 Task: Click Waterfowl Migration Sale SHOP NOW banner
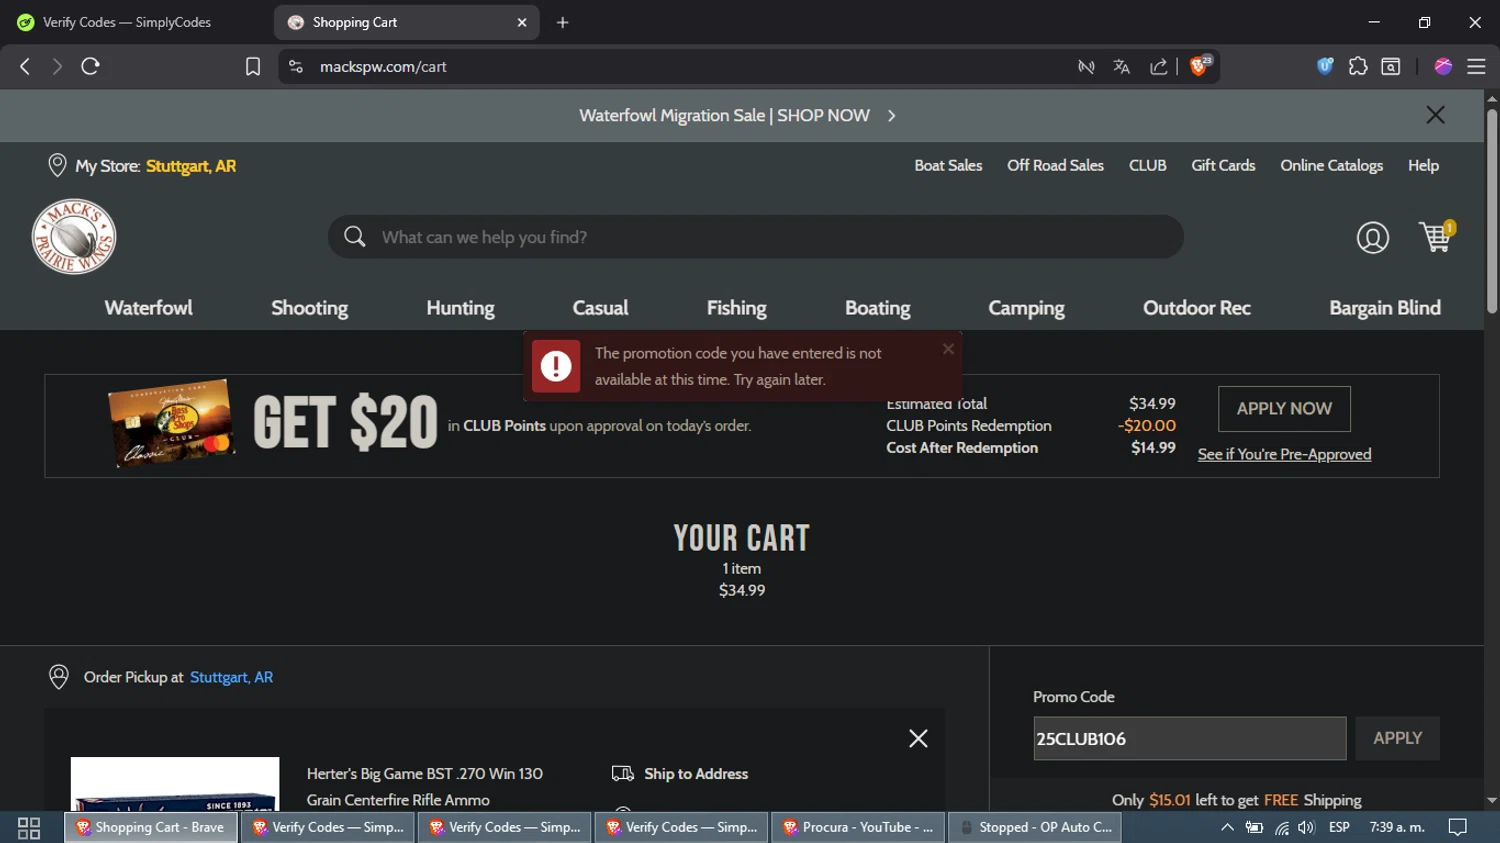[737, 115]
